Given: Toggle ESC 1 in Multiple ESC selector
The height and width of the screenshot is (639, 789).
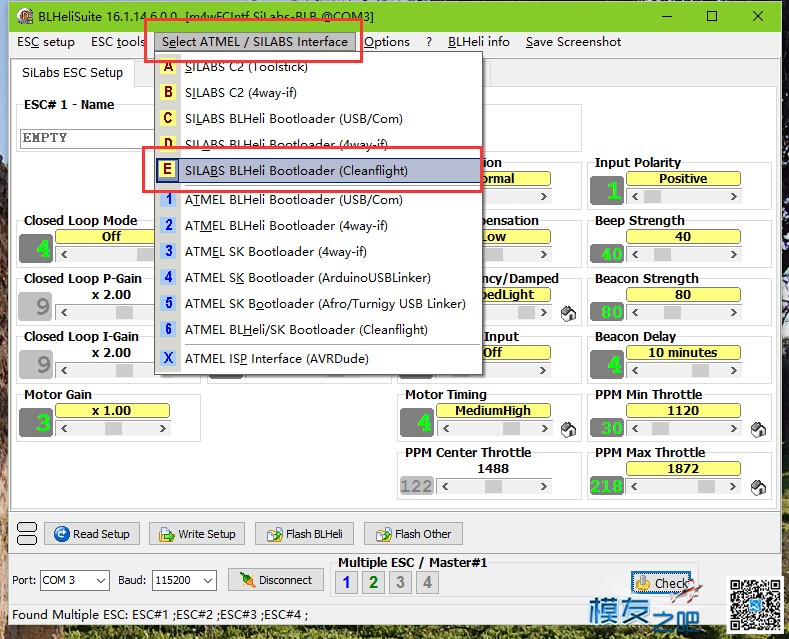Looking at the screenshot, I should 346,583.
